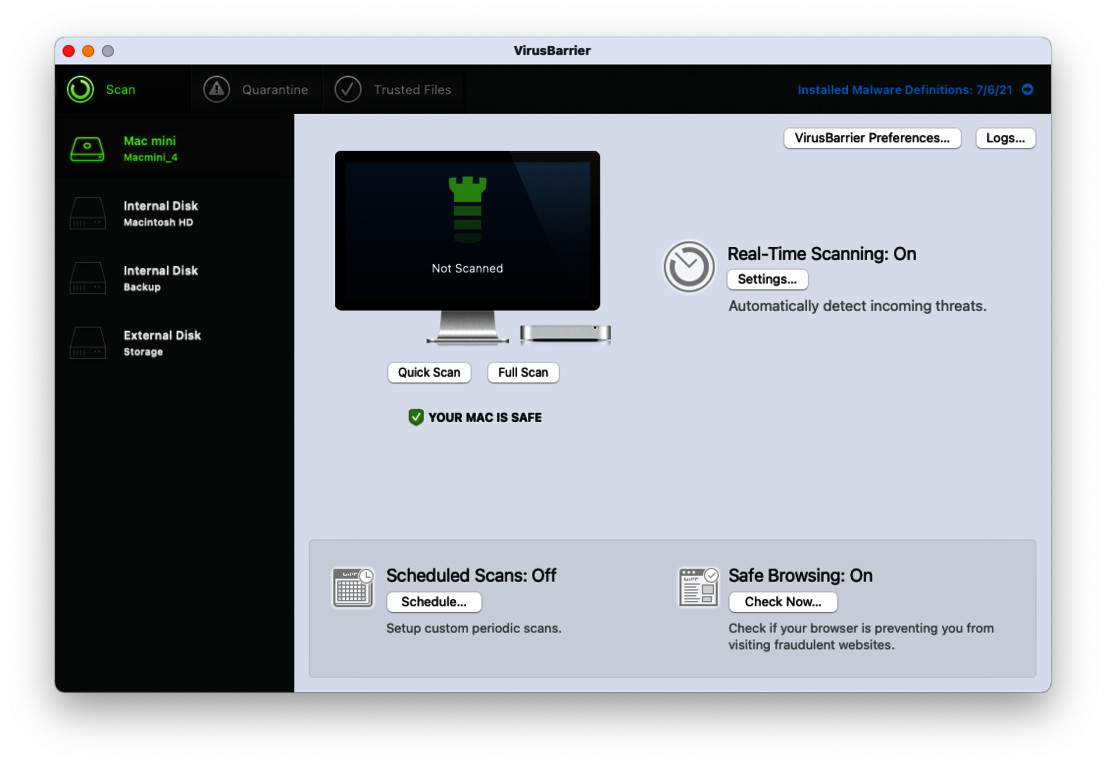Select Internal Disk Macintosh HD
This screenshot has width=1106, height=765.
point(160,214)
